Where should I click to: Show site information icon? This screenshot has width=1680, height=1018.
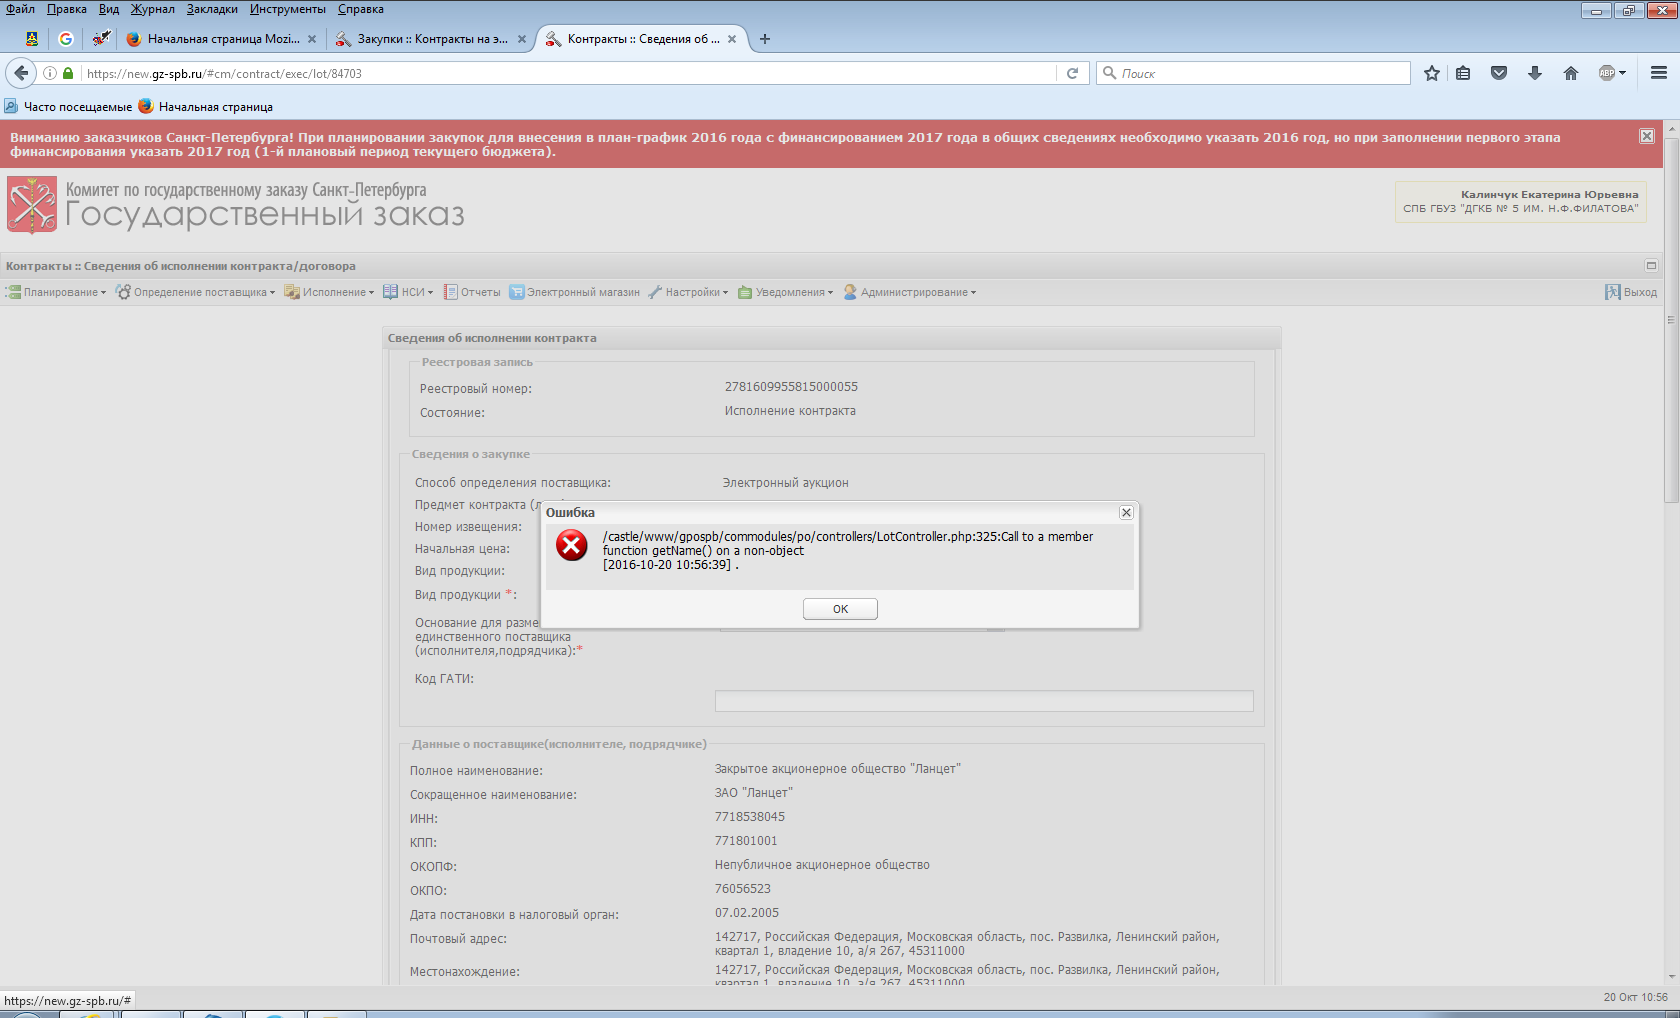pyautogui.click(x=50, y=73)
